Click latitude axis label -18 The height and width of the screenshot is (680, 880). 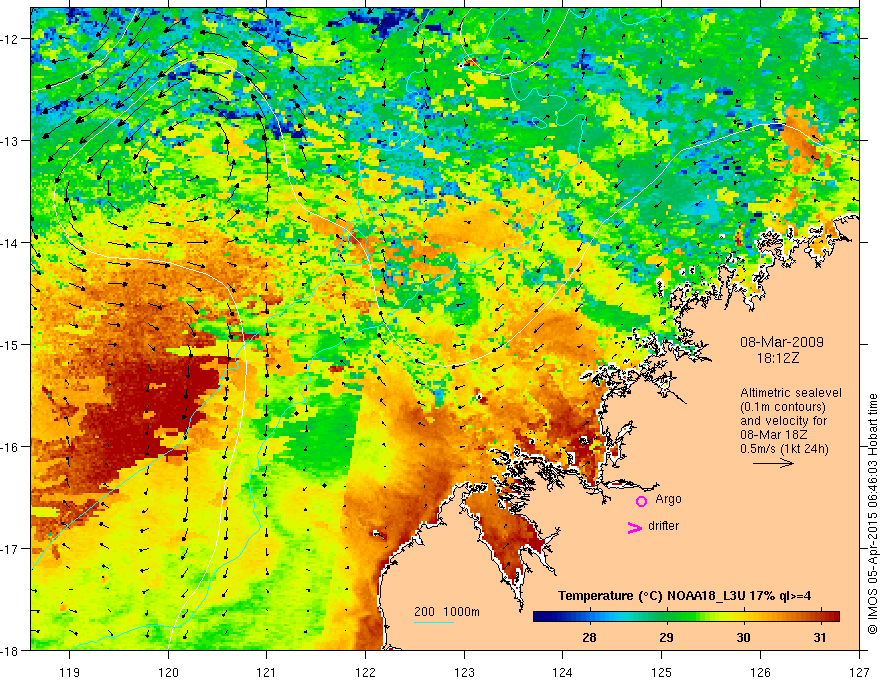(11, 650)
